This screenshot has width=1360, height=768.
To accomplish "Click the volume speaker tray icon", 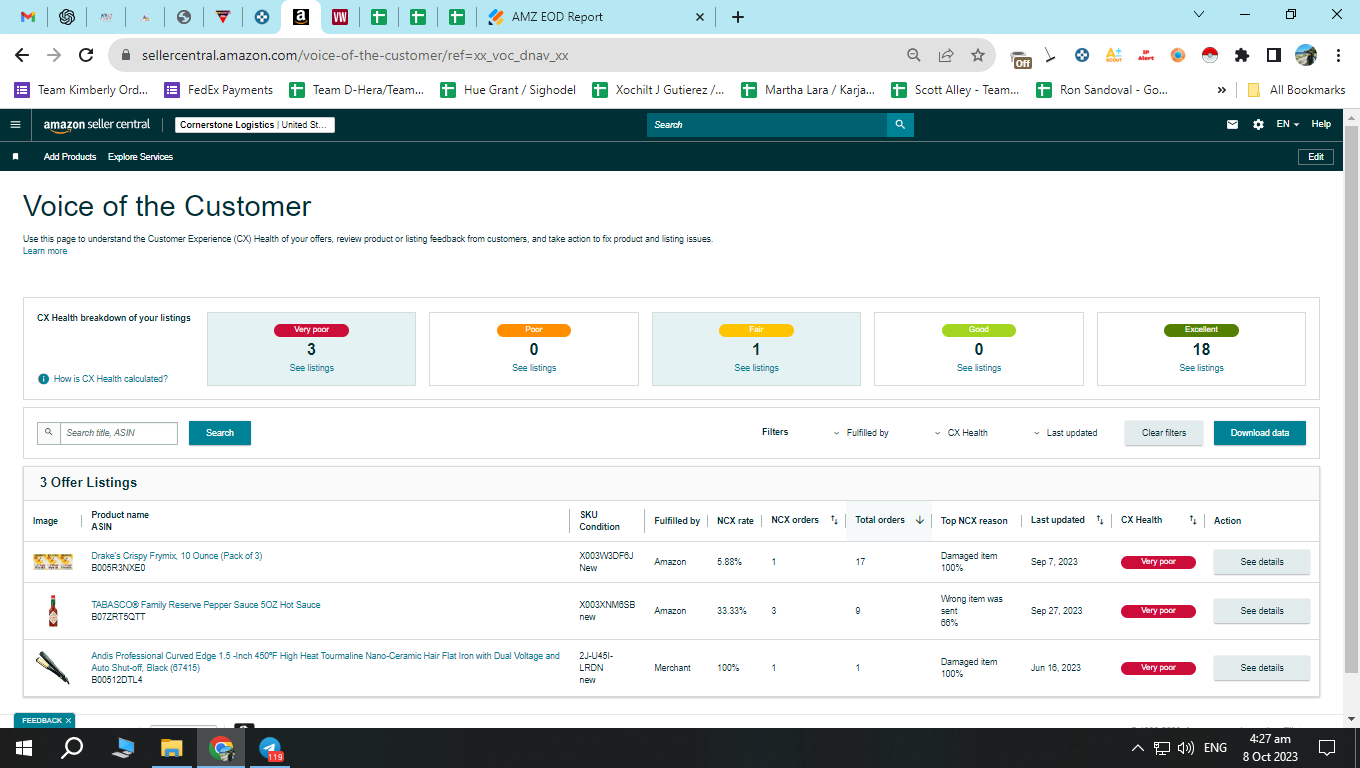I will tap(1186, 748).
